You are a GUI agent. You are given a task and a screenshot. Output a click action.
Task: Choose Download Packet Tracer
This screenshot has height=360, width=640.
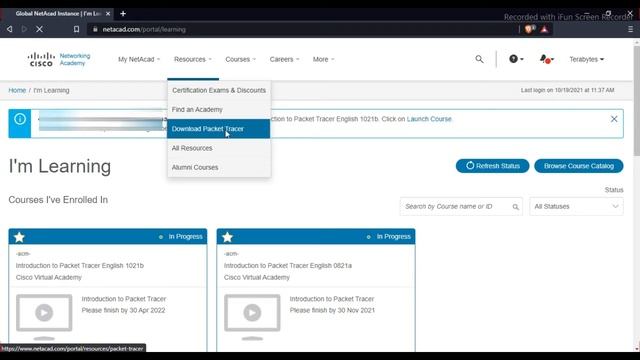point(219,129)
